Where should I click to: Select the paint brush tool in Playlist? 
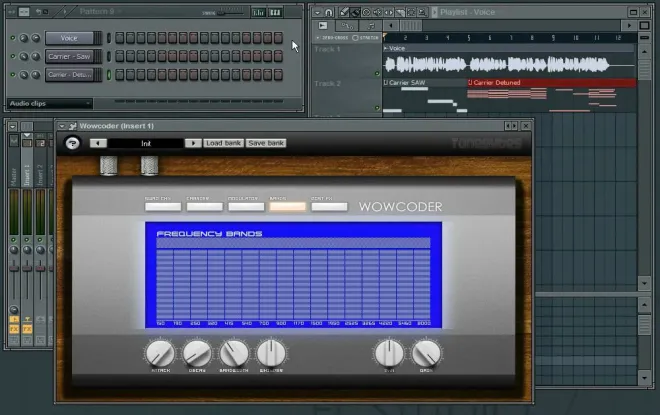coord(356,13)
